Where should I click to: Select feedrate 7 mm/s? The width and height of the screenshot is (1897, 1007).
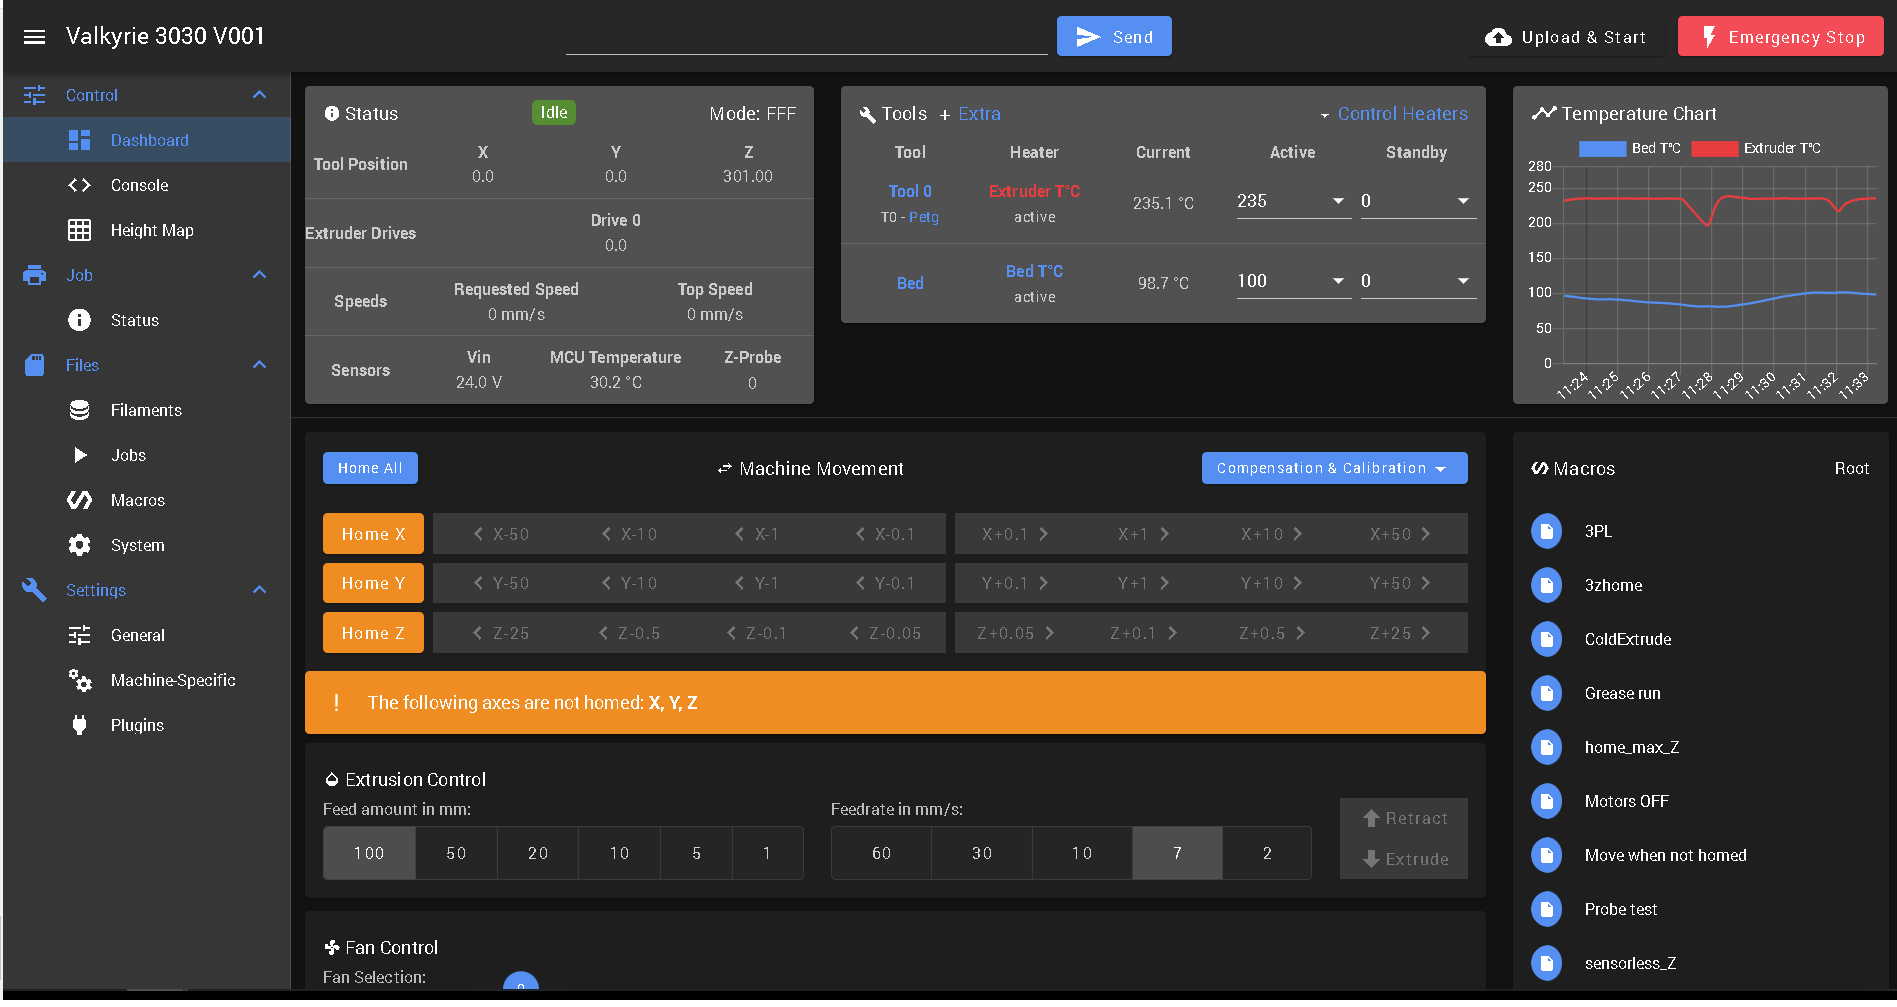[1177, 853]
